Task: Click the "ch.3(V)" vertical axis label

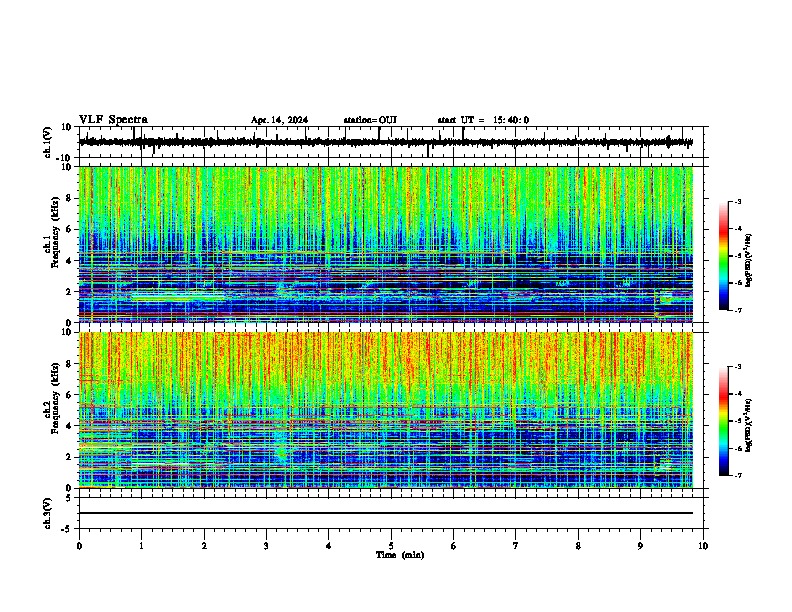Action: click(48, 514)
